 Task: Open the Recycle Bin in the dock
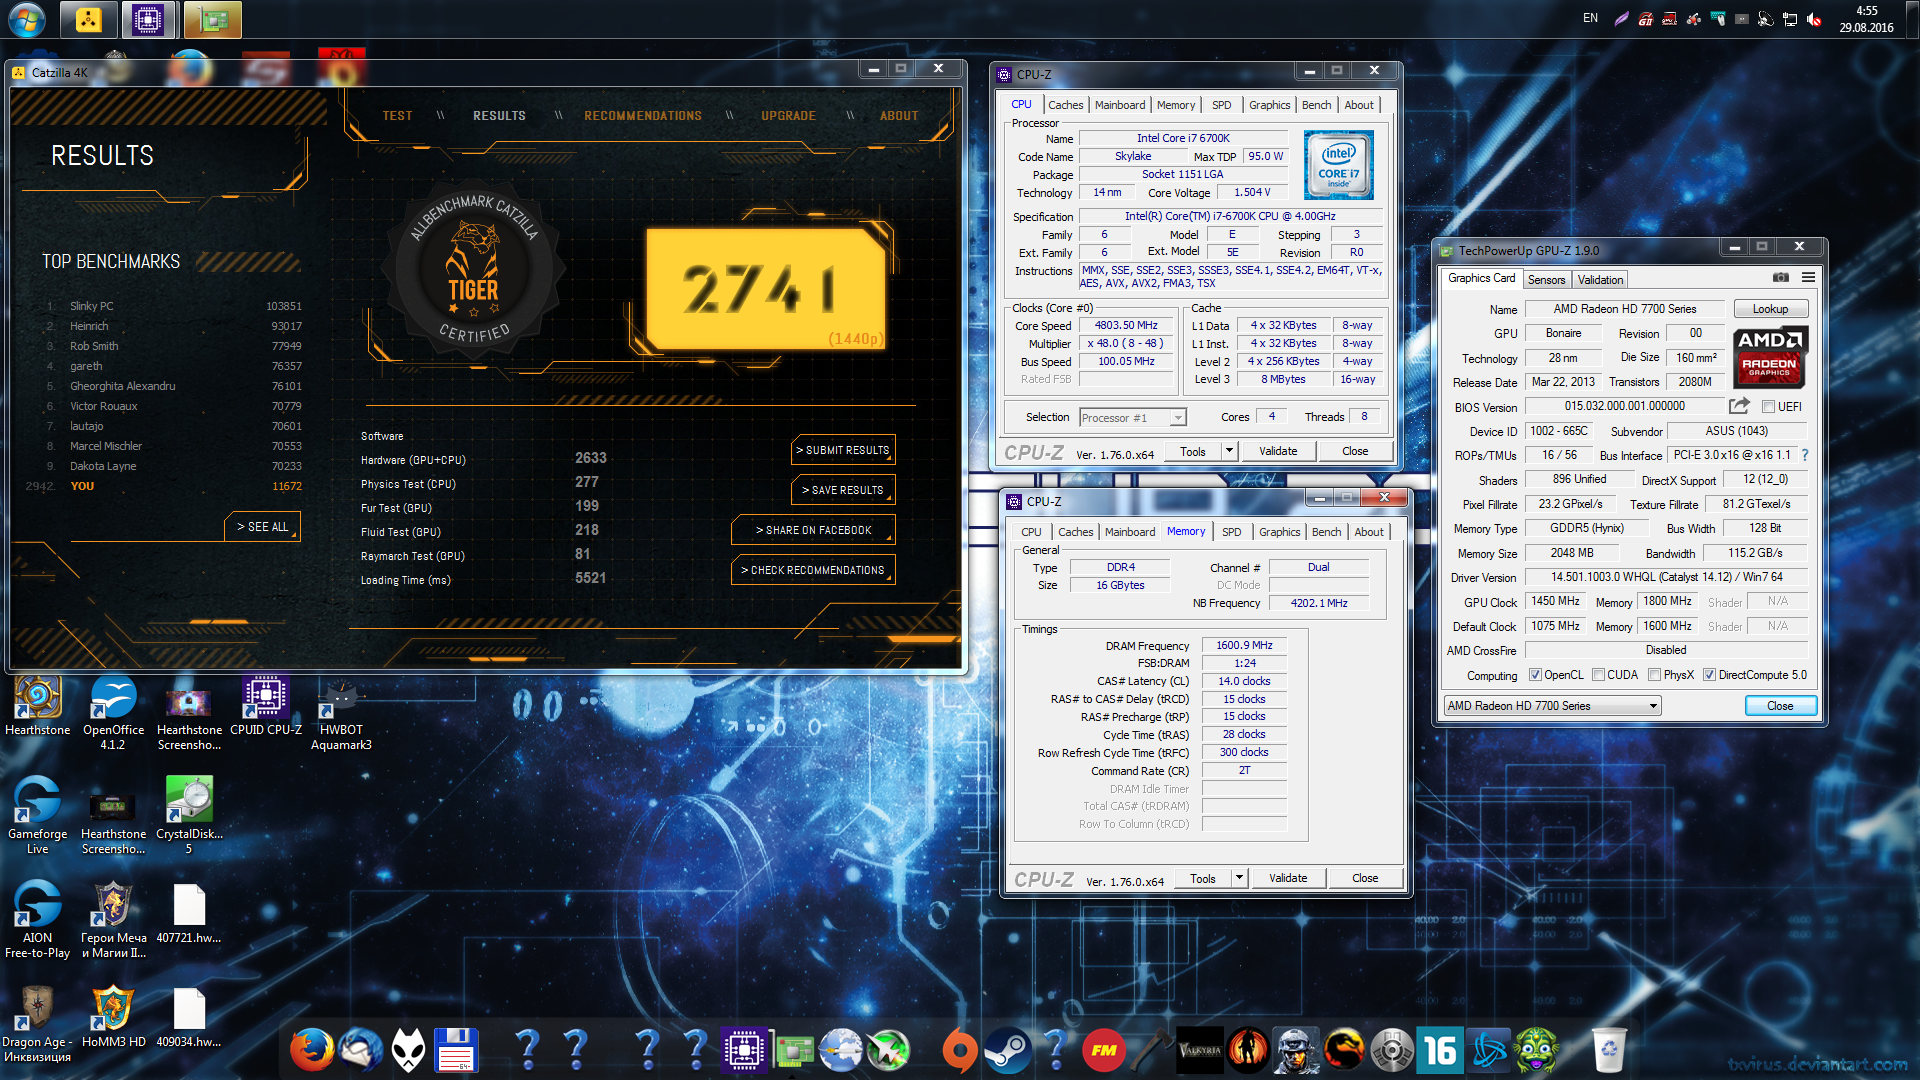click(1608, 1050)
